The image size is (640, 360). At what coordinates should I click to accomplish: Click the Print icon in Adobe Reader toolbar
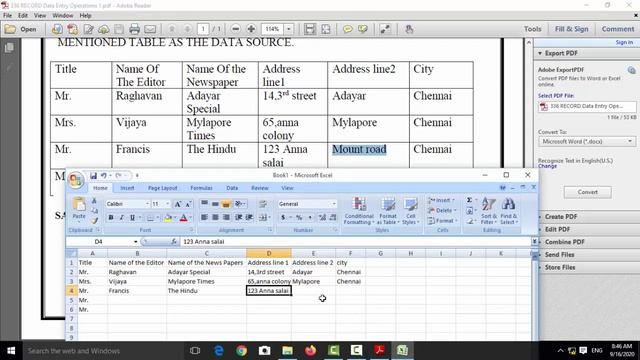[x=134, y=29]
